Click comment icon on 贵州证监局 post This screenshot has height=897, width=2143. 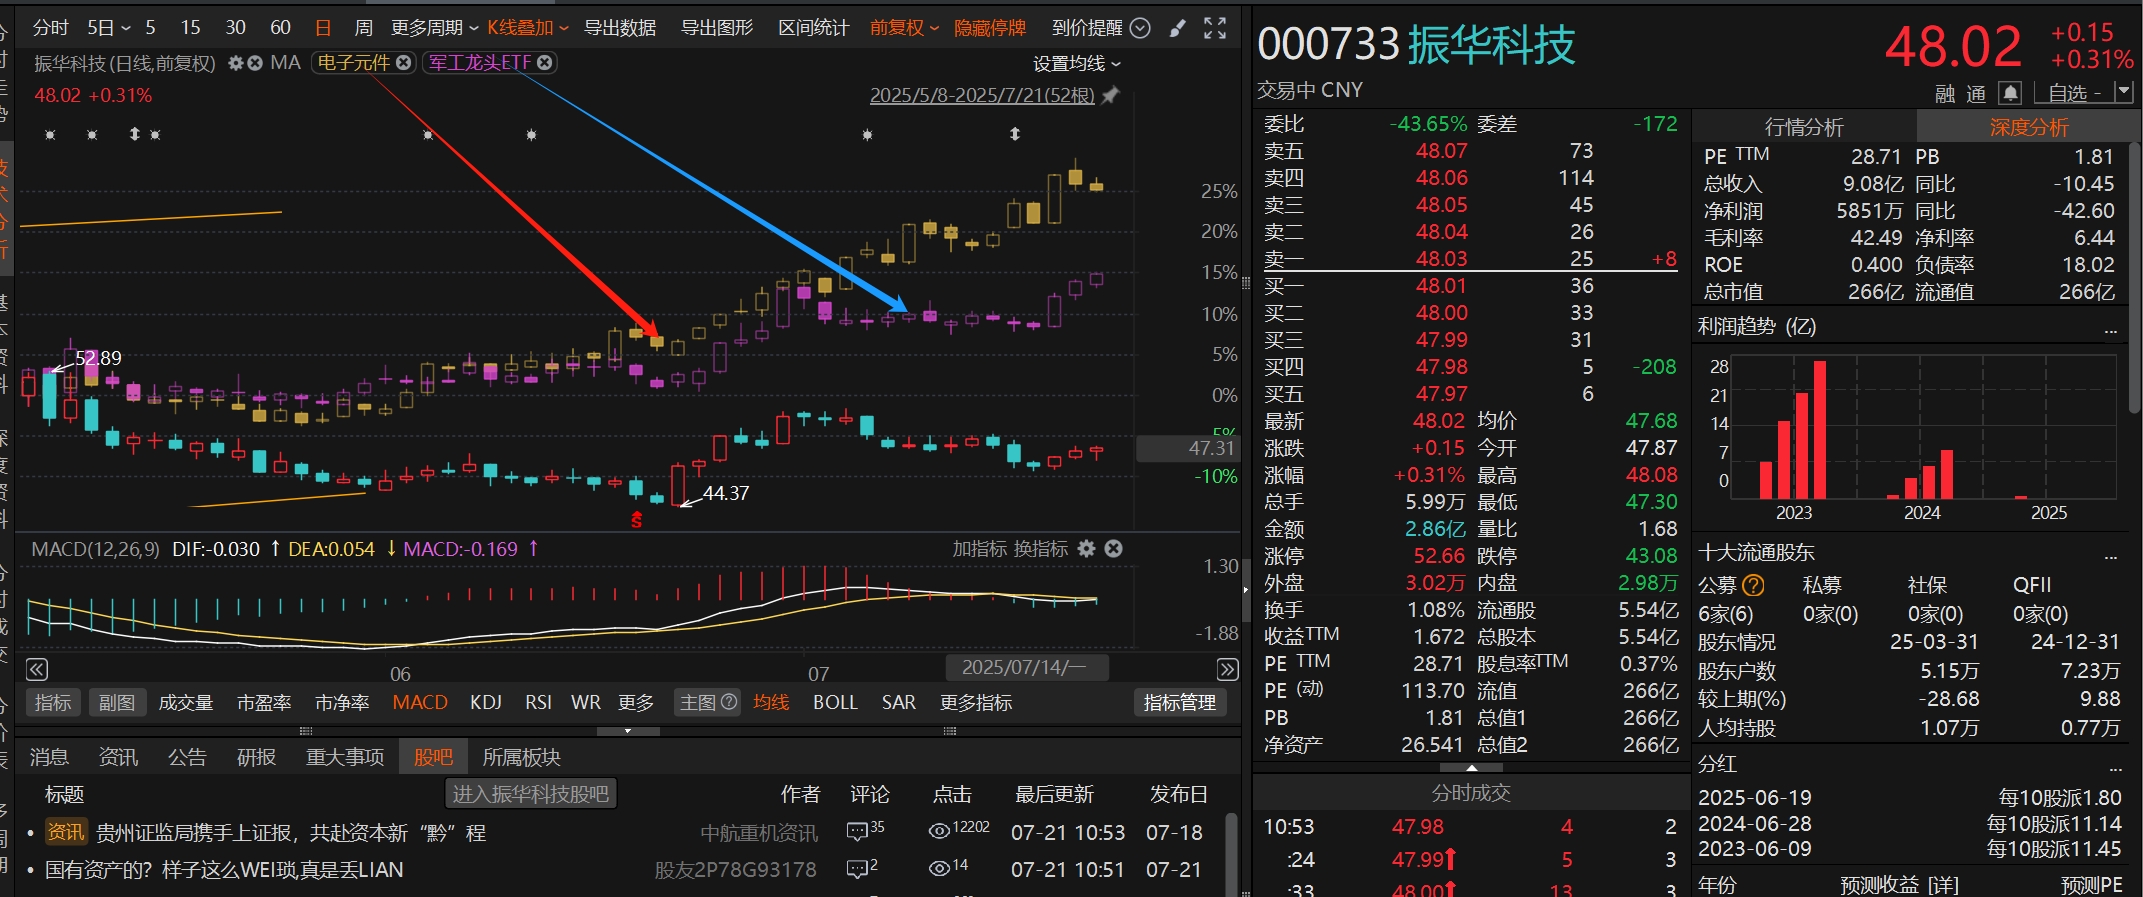[x=857, y=832]
